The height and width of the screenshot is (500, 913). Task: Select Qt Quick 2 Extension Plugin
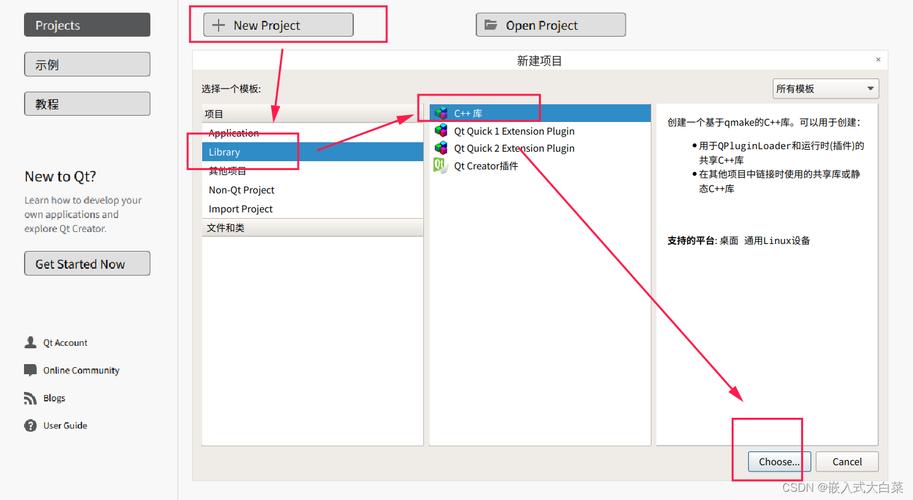540,148
